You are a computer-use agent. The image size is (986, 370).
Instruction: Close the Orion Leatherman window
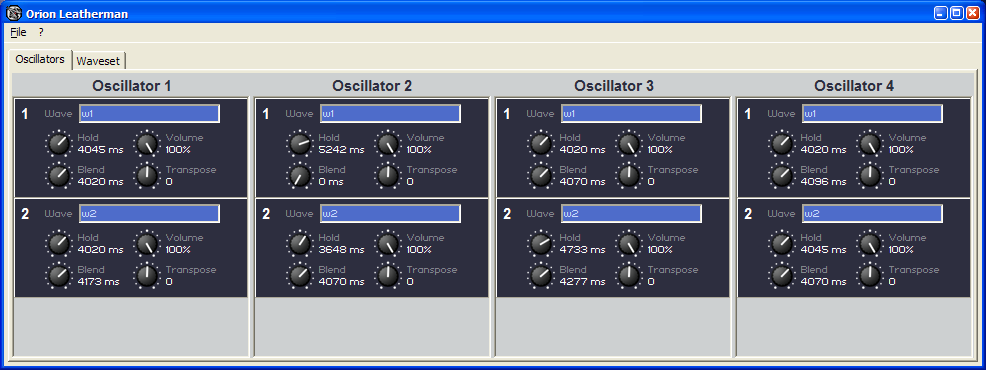[972, 13]
